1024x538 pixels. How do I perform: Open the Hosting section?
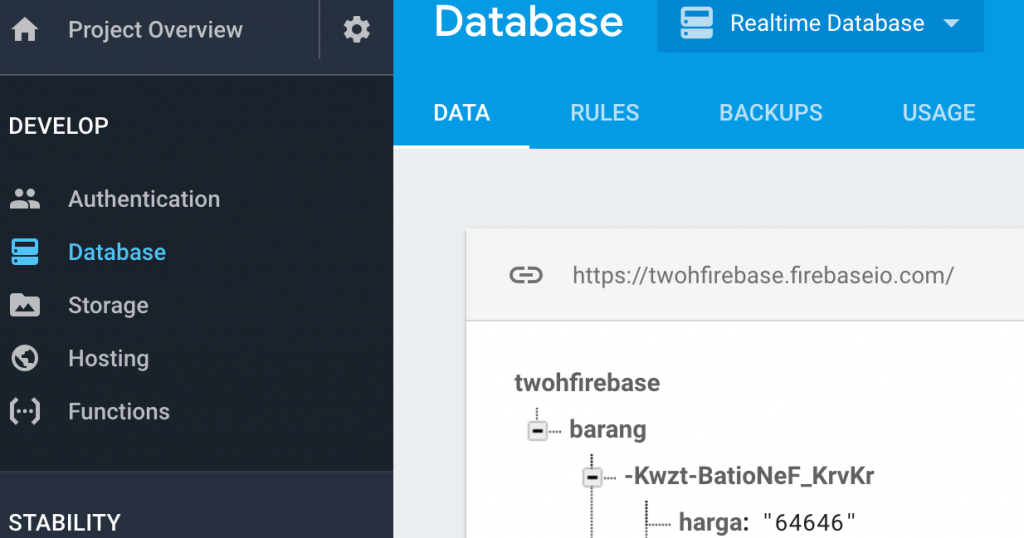(108, 358)
